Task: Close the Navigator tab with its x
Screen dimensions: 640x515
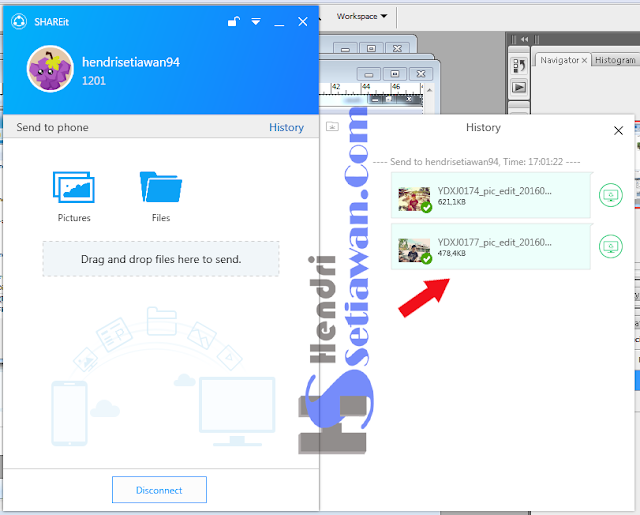Action: click(584, 60)
